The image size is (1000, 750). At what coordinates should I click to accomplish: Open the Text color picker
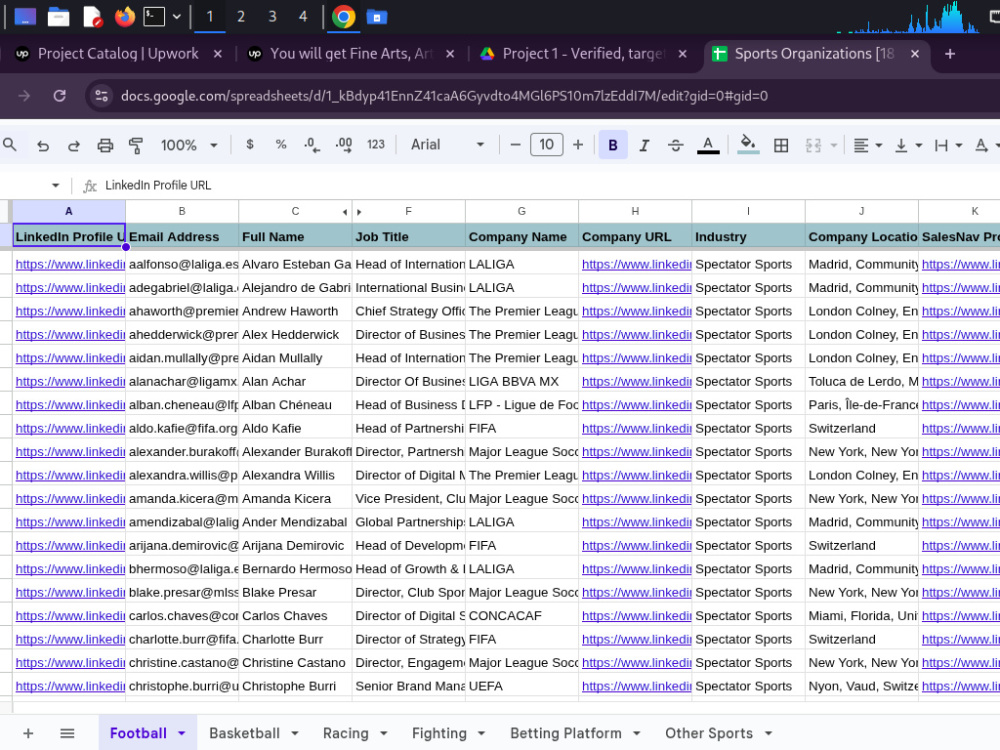point(708,145)
